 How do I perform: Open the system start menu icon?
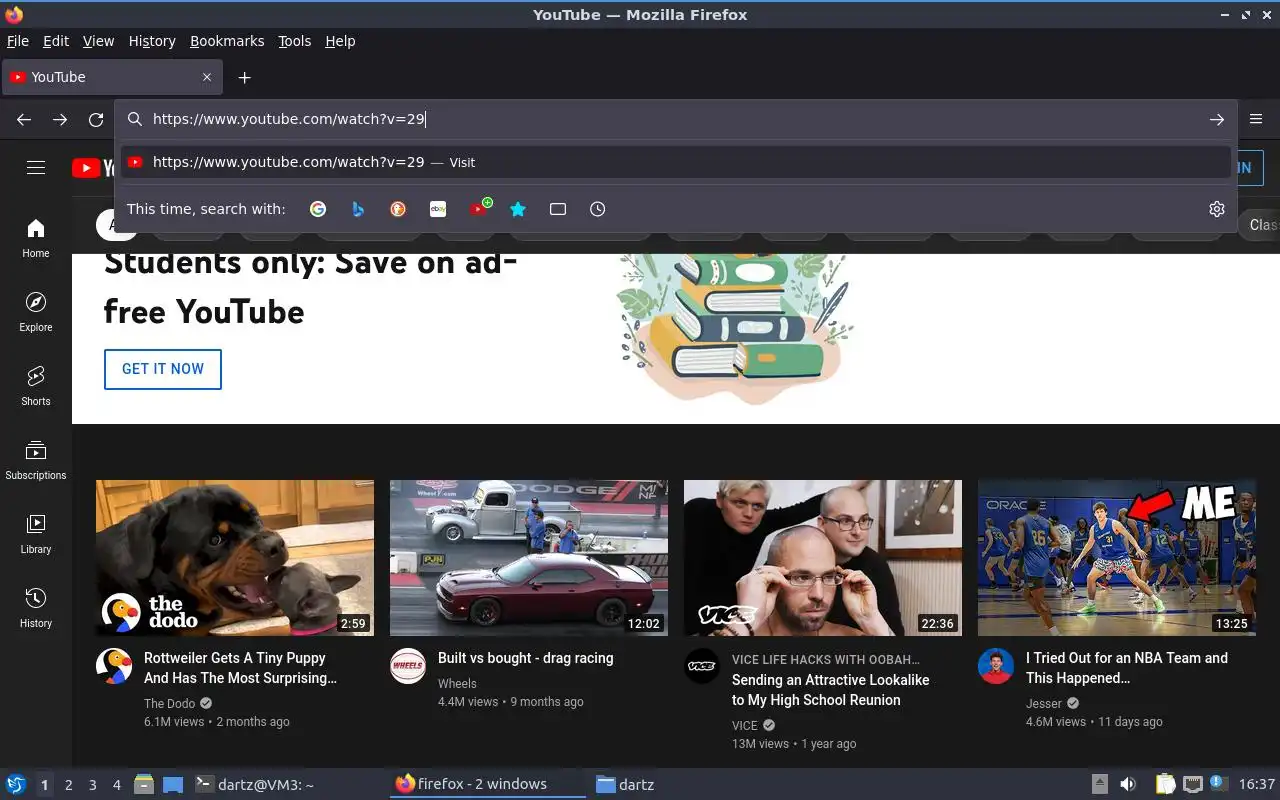[x=16, y=784]
